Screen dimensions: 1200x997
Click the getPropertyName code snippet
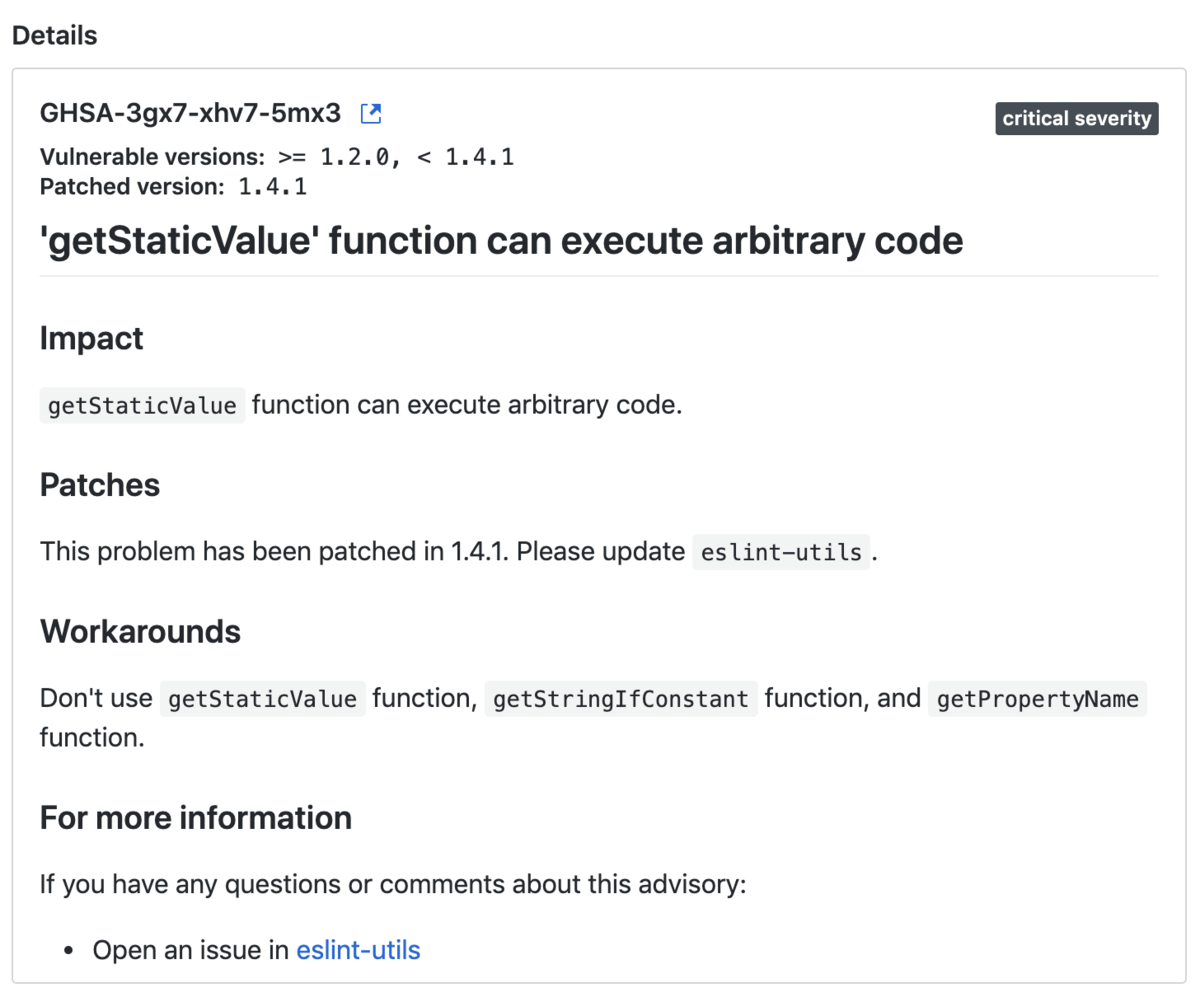tap(1037, 698)
